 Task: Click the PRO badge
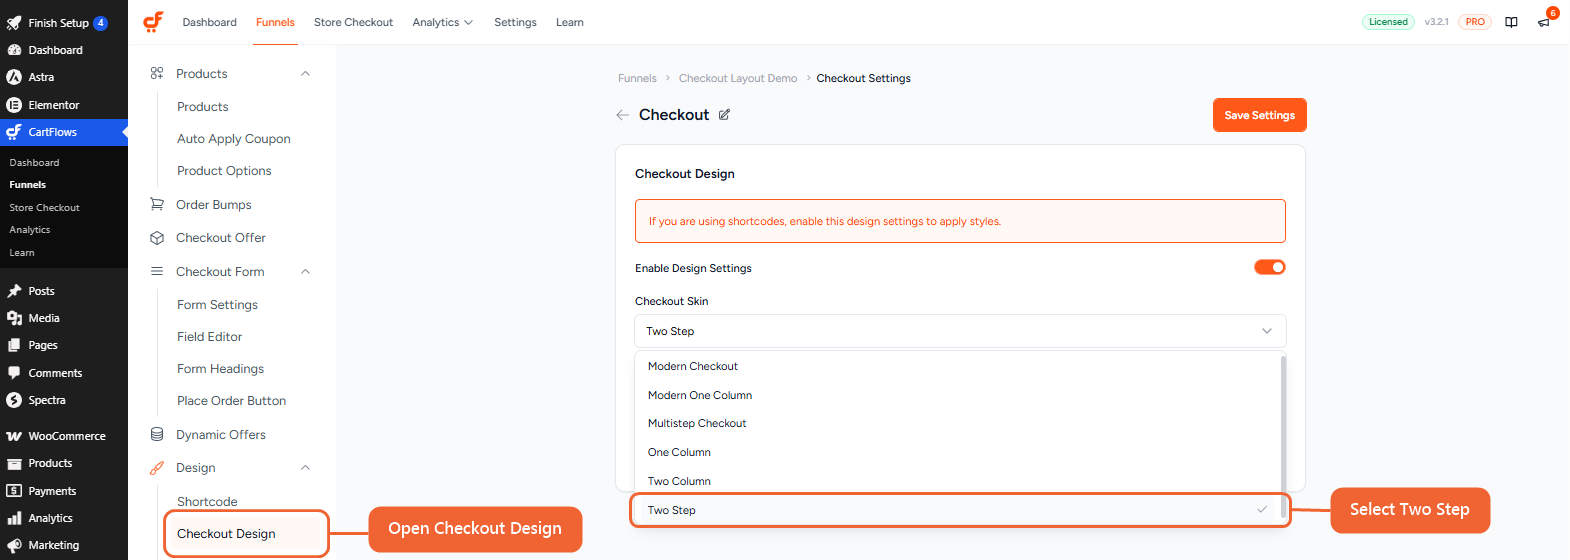pyautogui.click(x=1475, y=22)
